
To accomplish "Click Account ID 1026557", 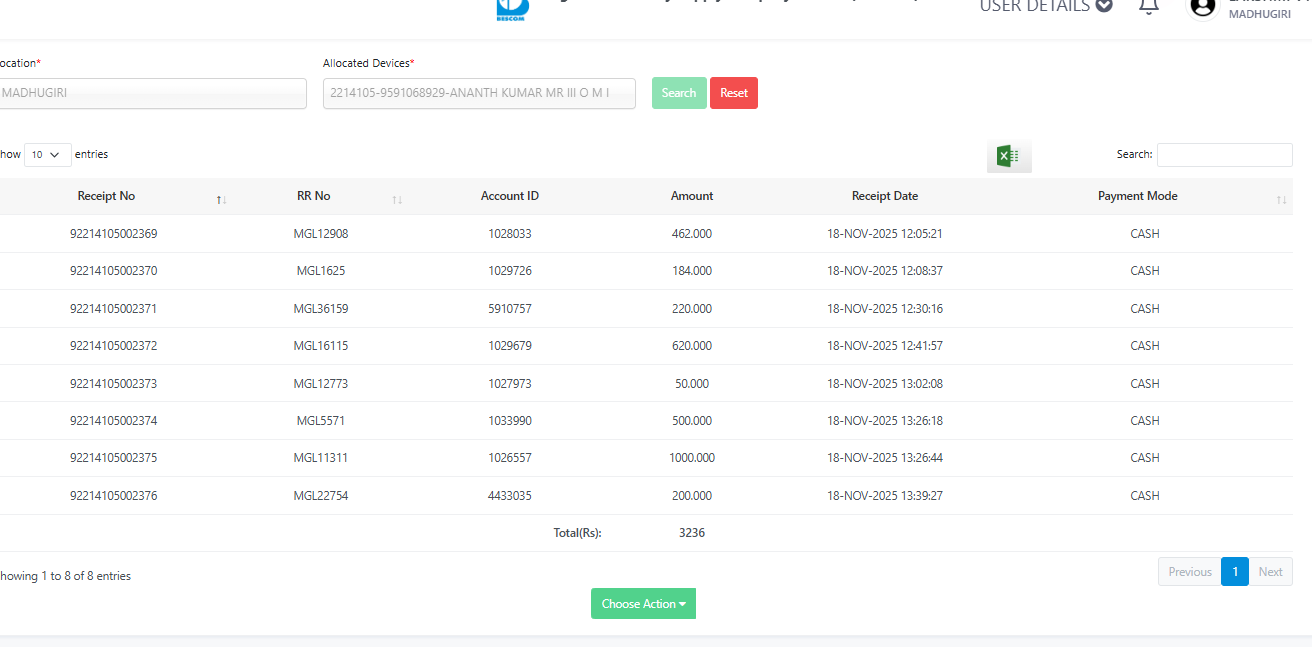I will [510, 458].
